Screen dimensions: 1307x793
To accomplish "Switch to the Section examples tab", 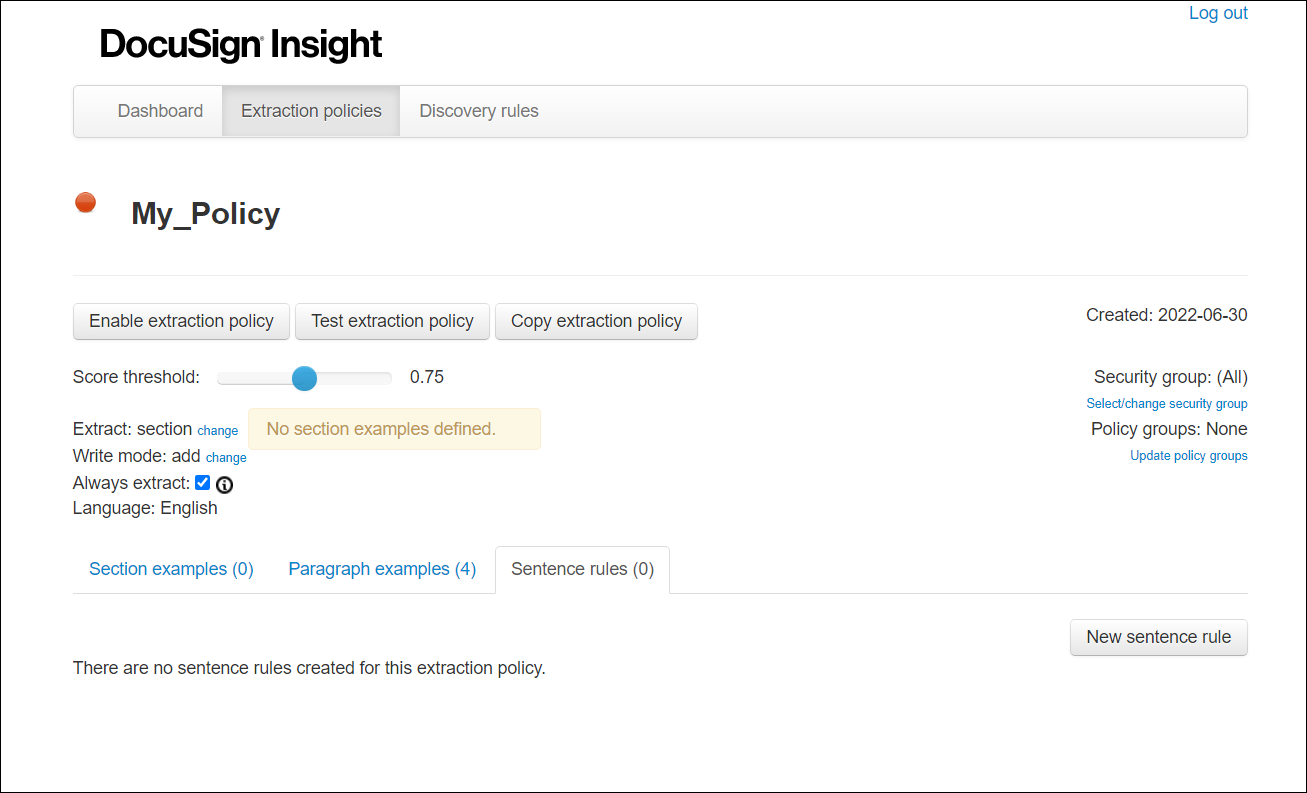I will [170, 568].
